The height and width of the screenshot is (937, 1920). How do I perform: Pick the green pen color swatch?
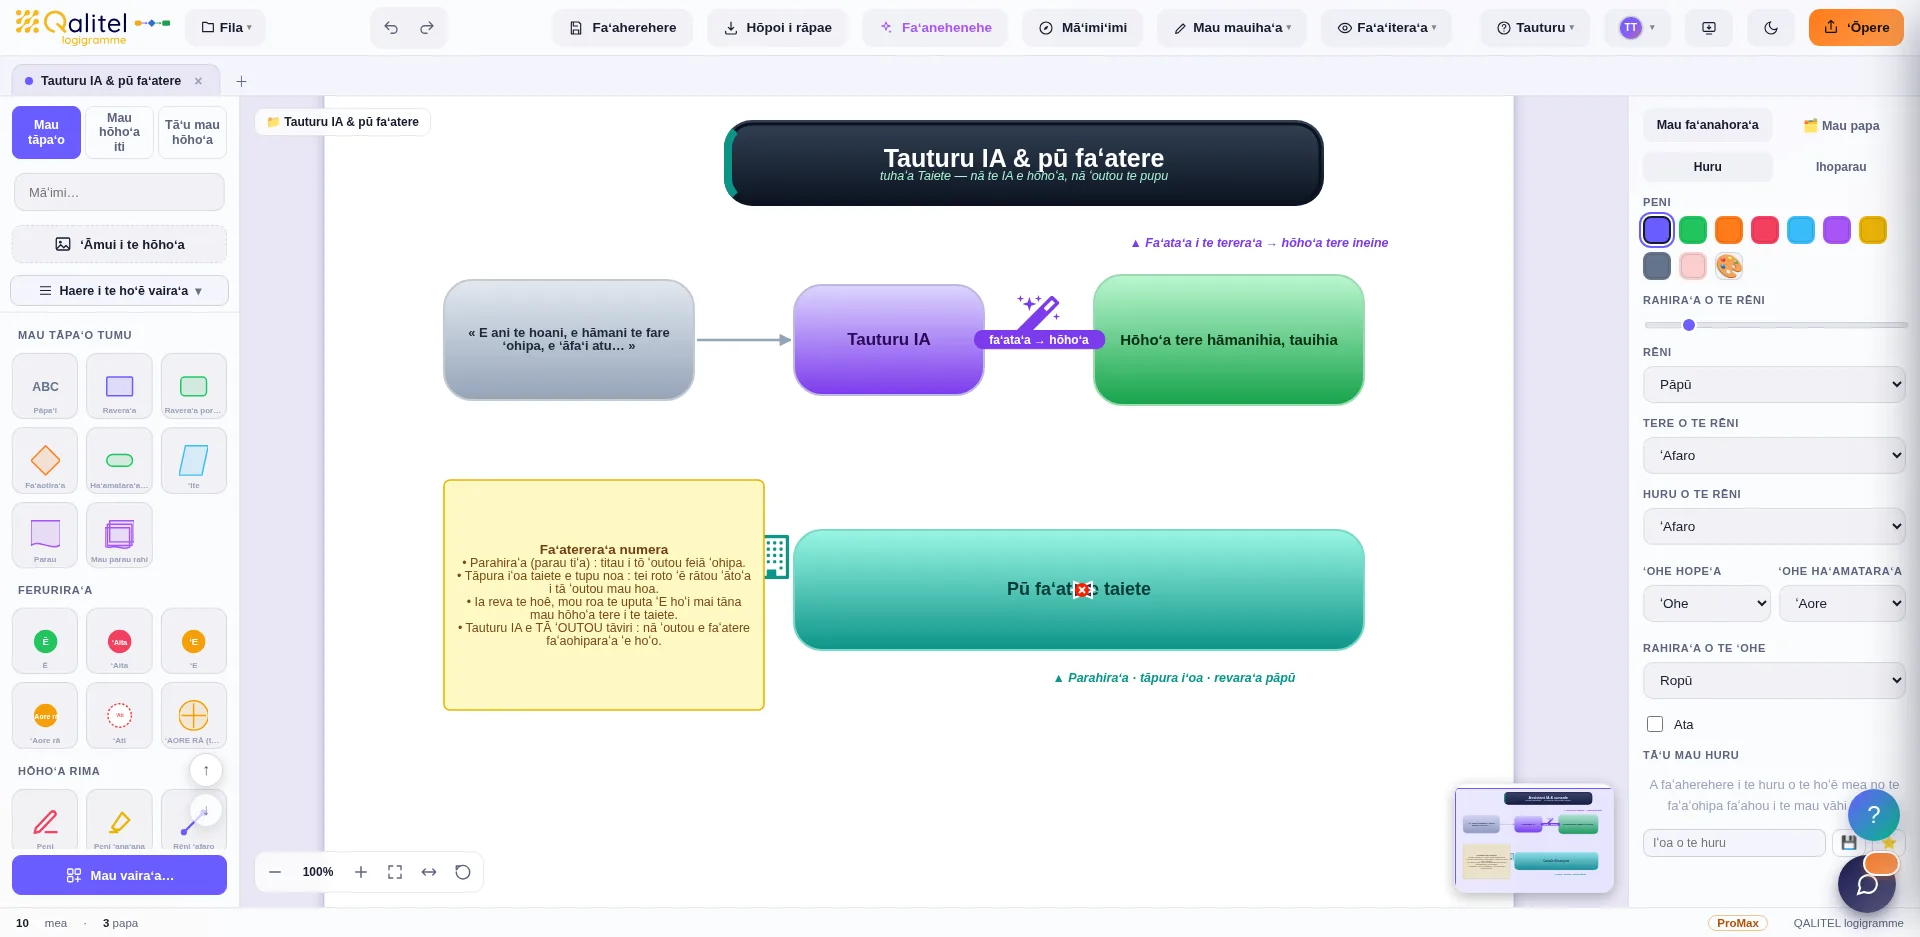click(x=1693, y=230)
